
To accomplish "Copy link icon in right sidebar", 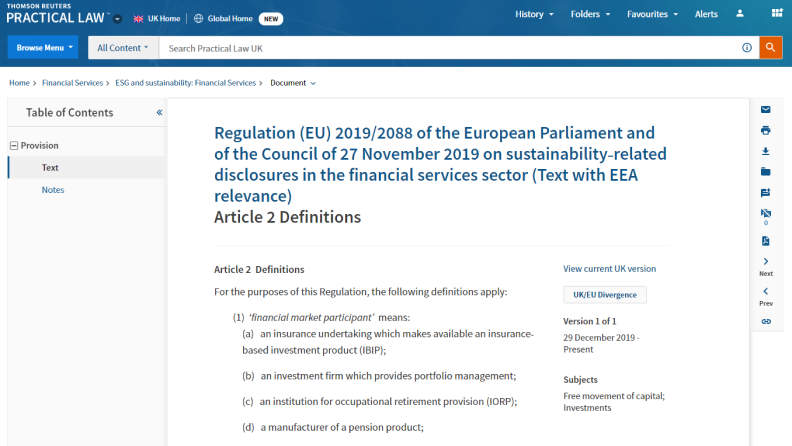I will click(x=766, y=321).
